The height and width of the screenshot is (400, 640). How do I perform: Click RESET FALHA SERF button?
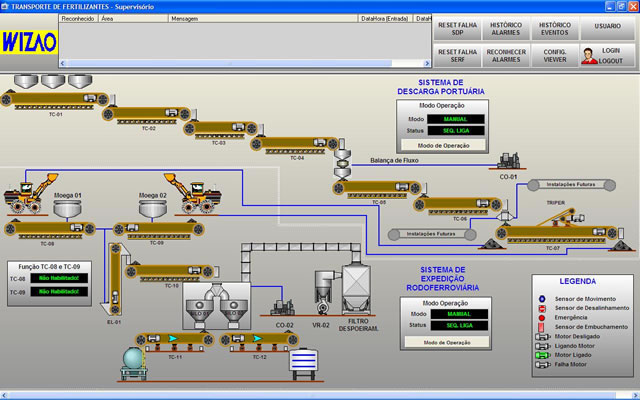click(457, 56)
